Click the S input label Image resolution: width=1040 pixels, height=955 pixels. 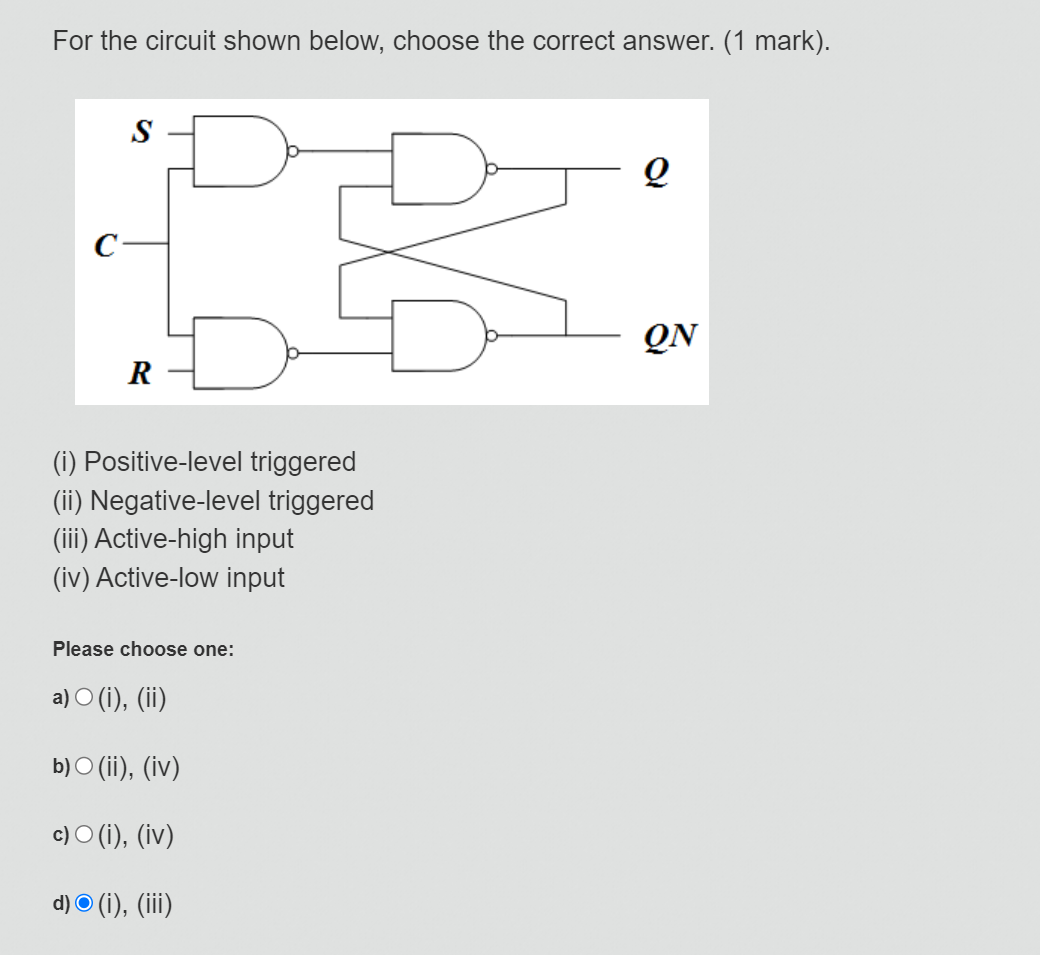click(142, 132)
